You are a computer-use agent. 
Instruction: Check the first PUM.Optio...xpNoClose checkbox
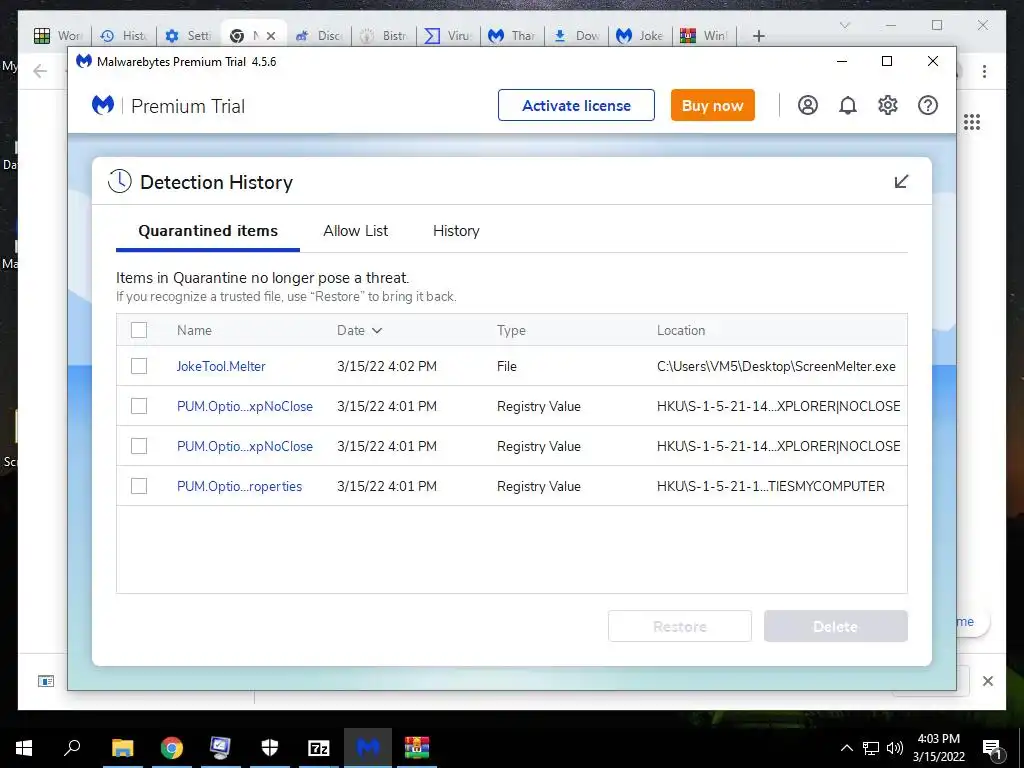click(x=138, y=406)
